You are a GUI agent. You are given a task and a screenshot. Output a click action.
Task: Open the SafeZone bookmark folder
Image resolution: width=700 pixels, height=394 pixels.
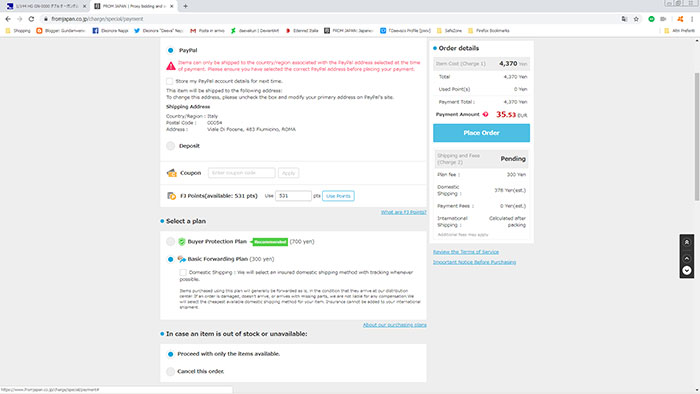(449, 31)
